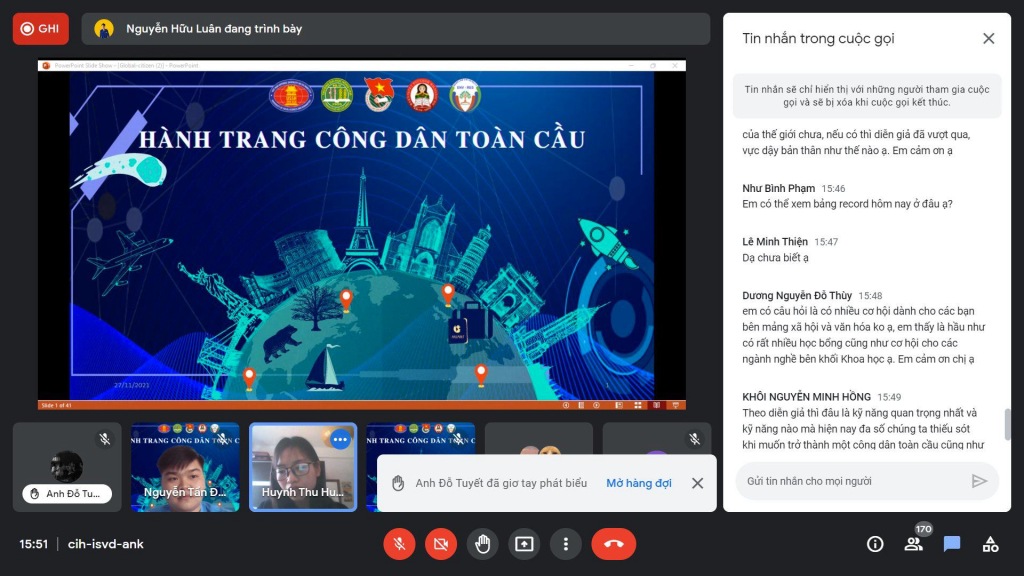The width and height of the screenshot is (1024, 576).
Task: Click the chat panel scrollbar
Action: (x=1007, y=424)
